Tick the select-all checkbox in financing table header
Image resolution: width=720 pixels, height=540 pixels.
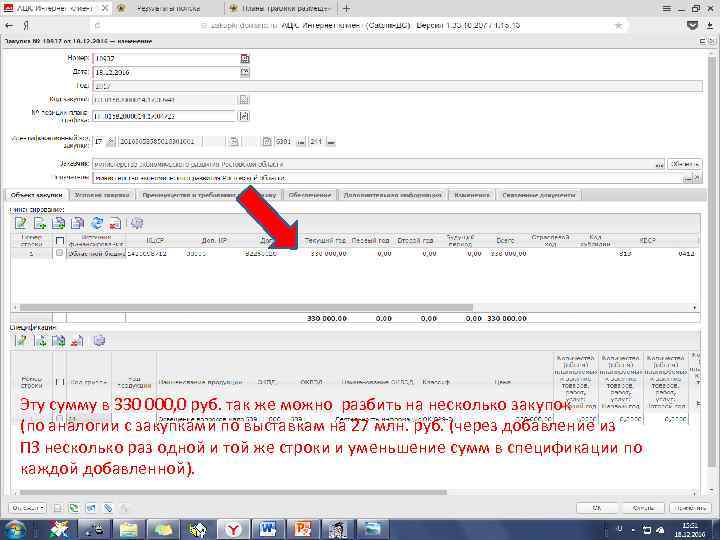(x=60, y=241)
